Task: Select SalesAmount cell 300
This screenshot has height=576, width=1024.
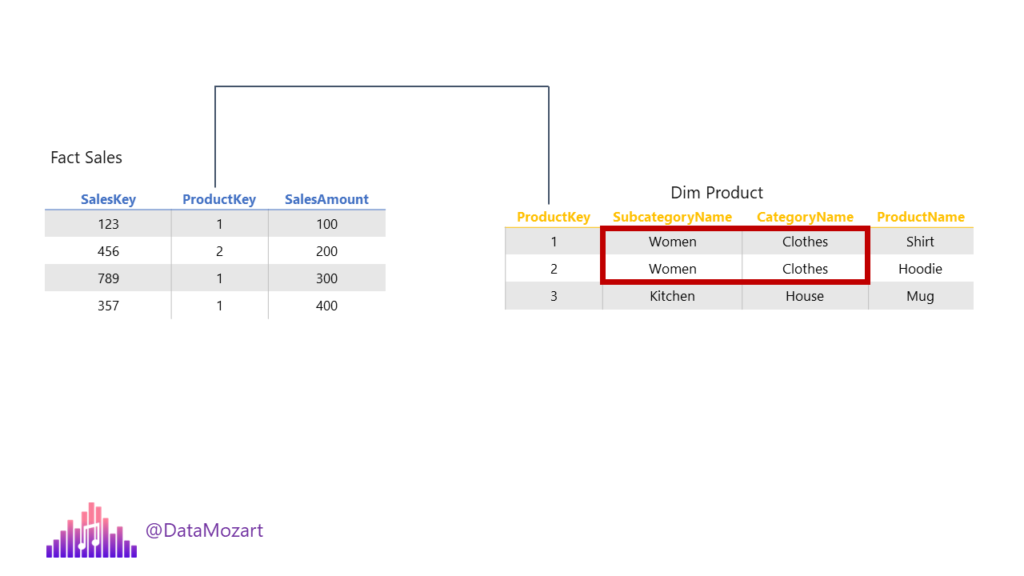Action: tap(327, 279)
